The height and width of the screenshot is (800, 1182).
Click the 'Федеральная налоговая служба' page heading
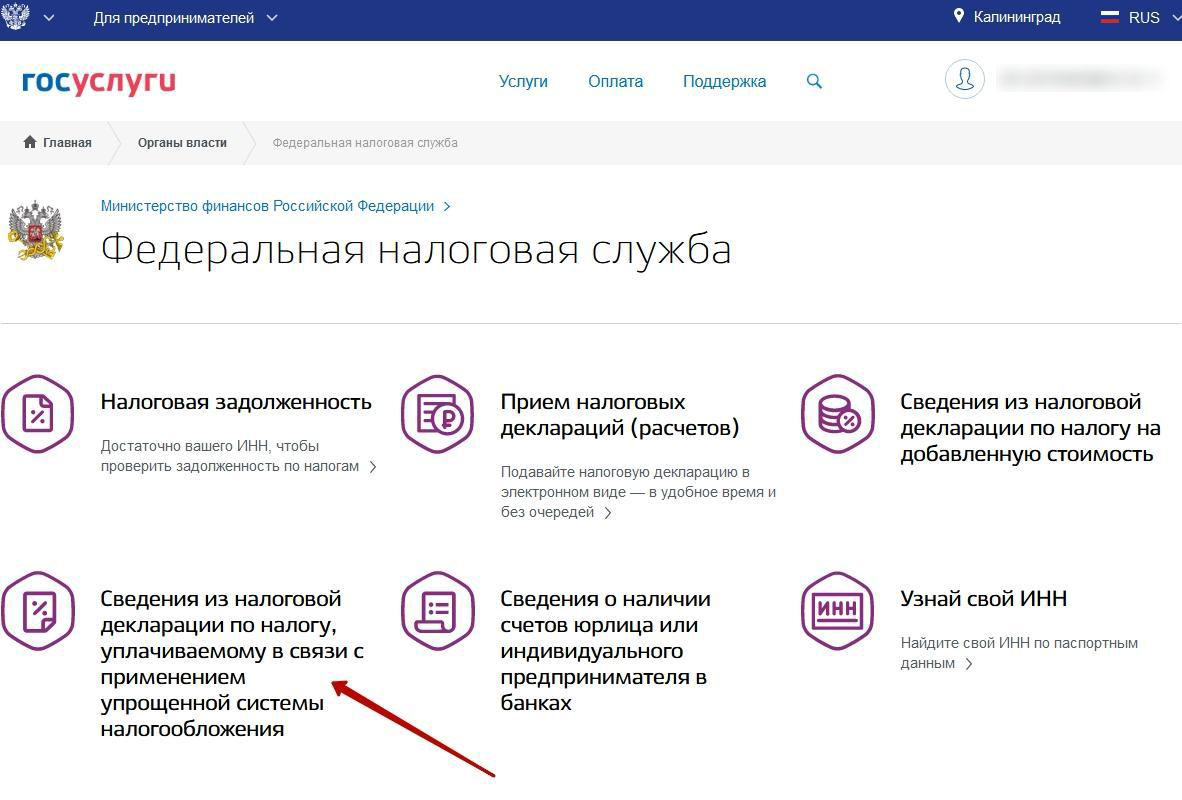(x=416, y=250)
